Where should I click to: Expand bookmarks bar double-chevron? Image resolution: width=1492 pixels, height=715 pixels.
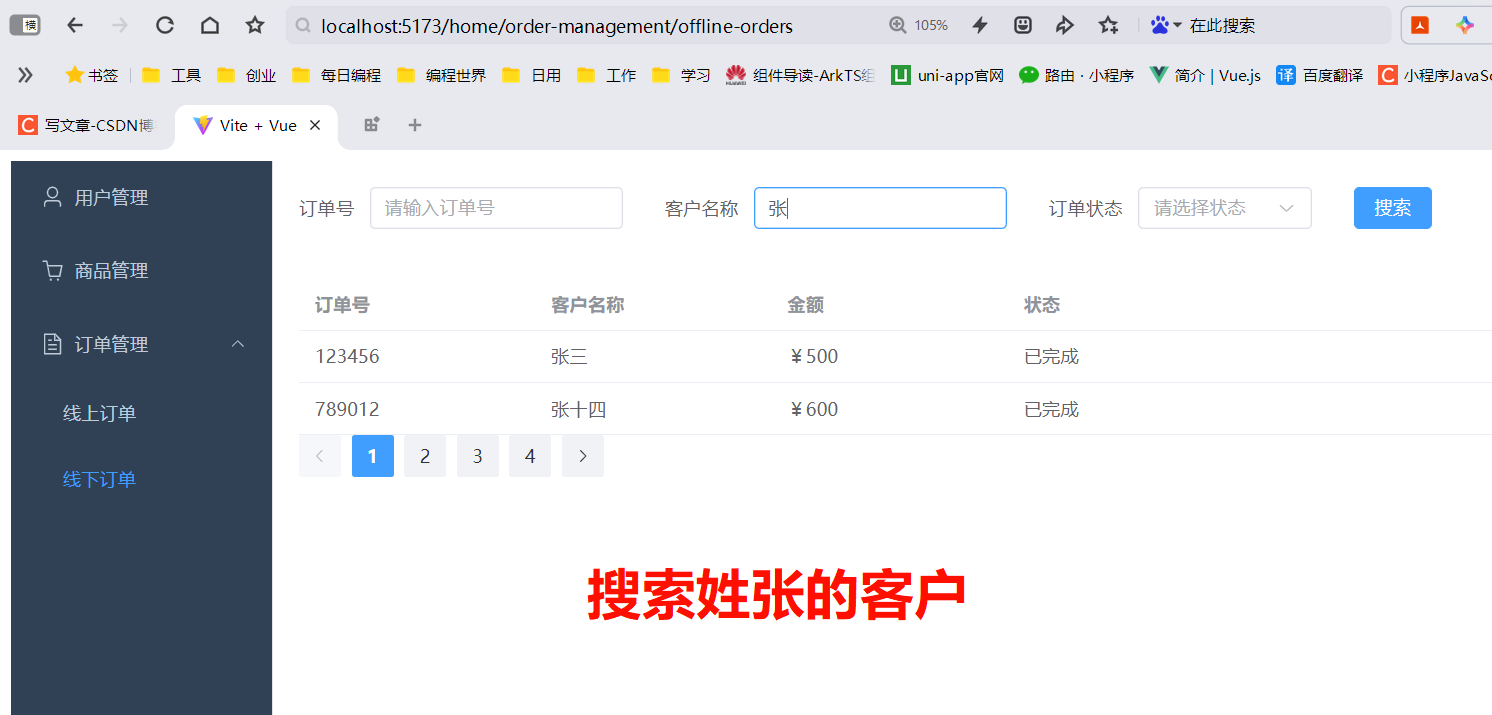(x=25, y=75)
